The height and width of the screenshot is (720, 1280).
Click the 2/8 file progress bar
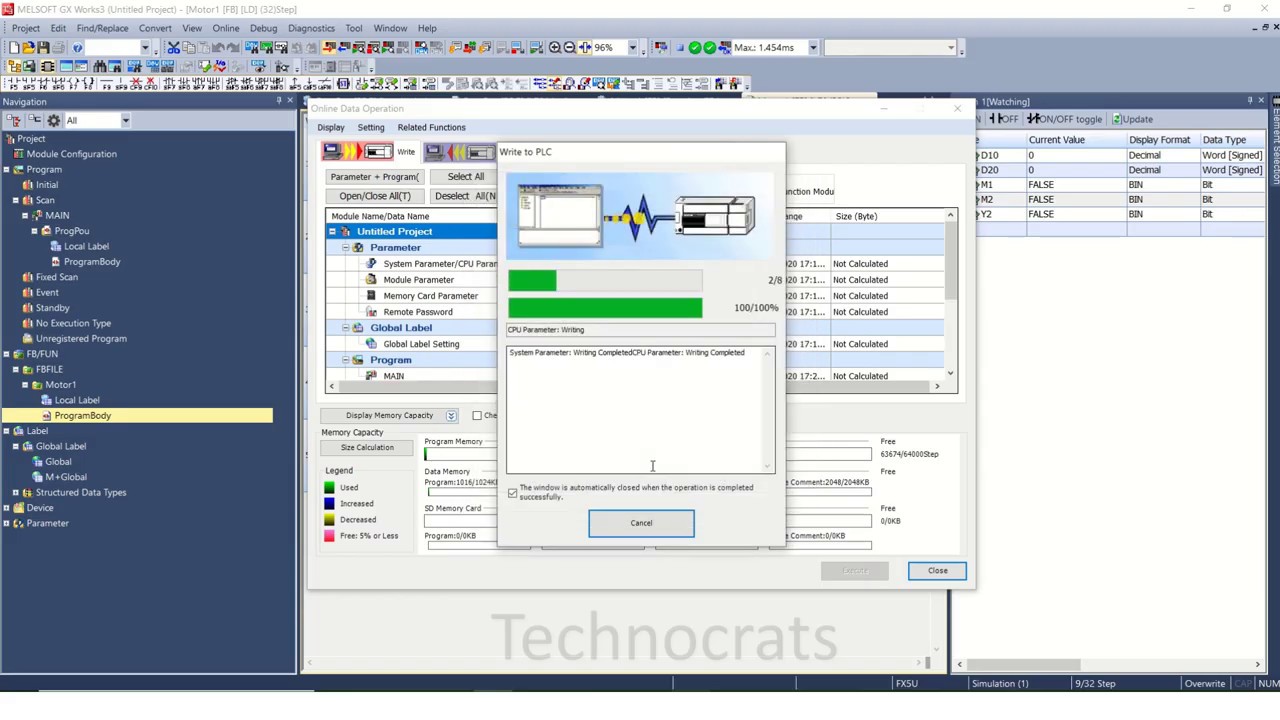click(605, 281)
